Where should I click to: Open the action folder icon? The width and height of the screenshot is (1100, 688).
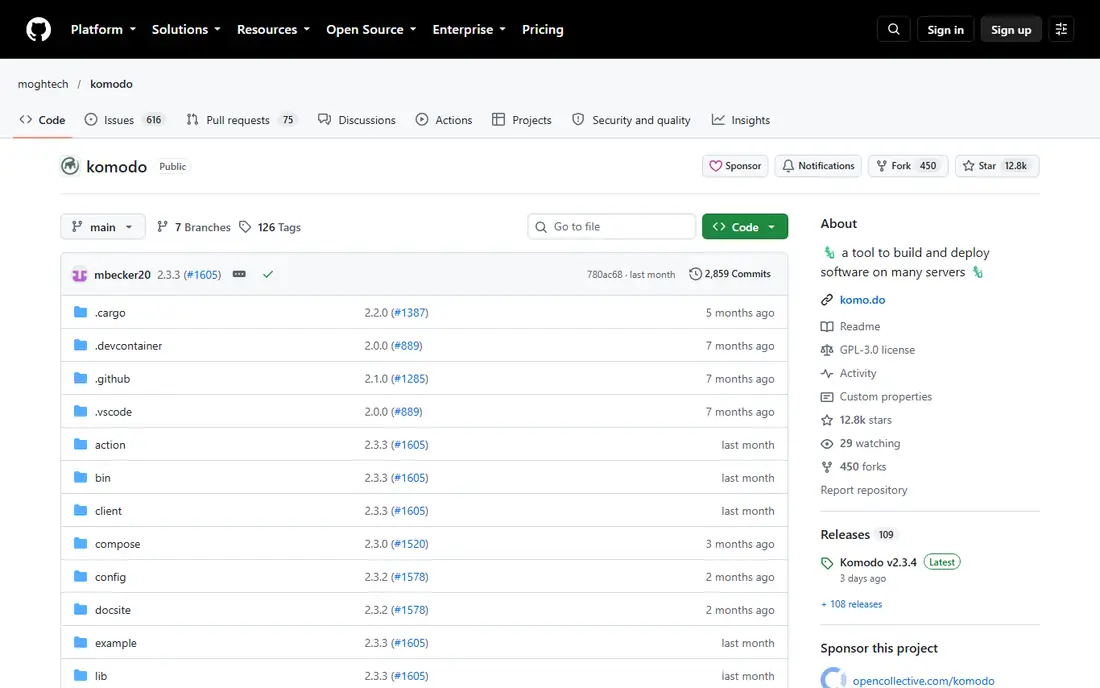click(81, 444)
